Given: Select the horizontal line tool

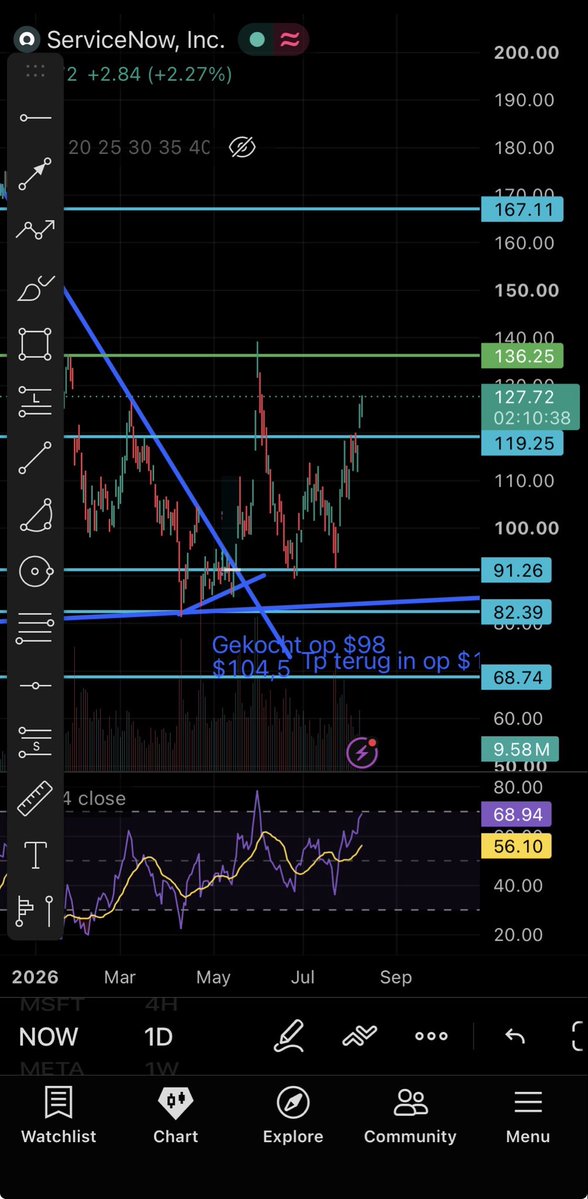Looking at the screenshot, I should (35, 686).
